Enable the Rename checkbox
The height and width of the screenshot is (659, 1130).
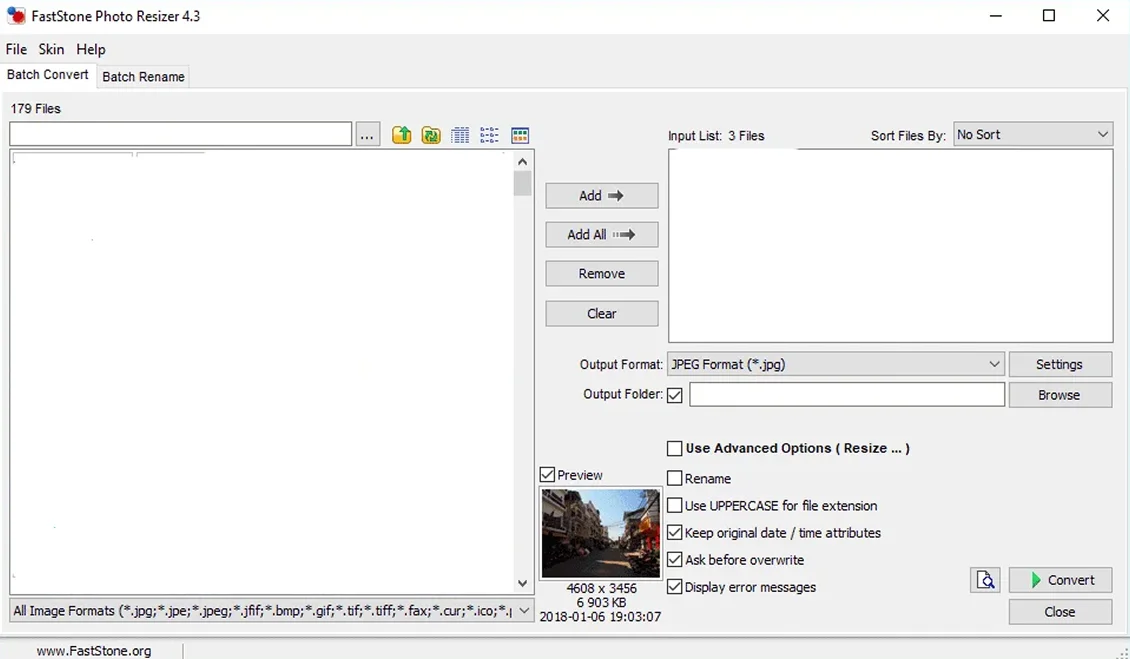(675, 478)
